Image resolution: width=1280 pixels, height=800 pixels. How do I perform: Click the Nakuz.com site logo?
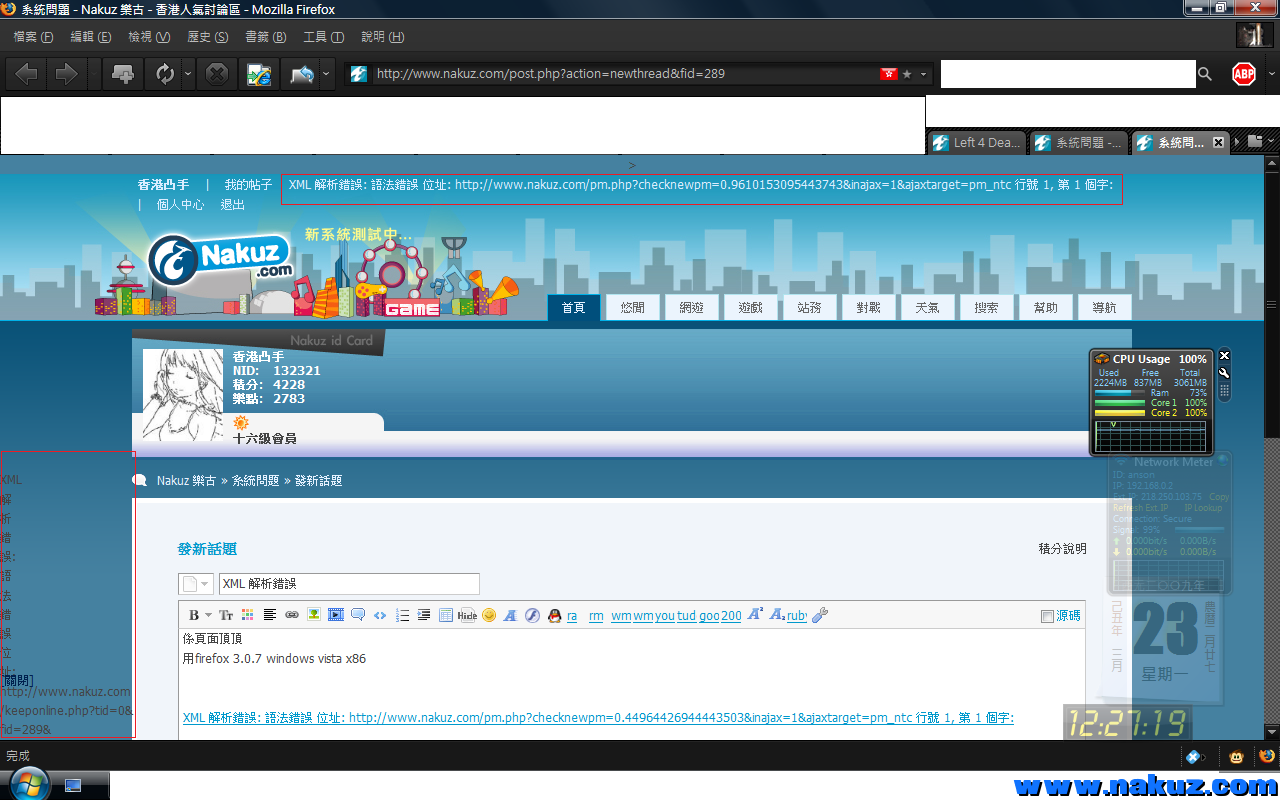pos(220,260)
